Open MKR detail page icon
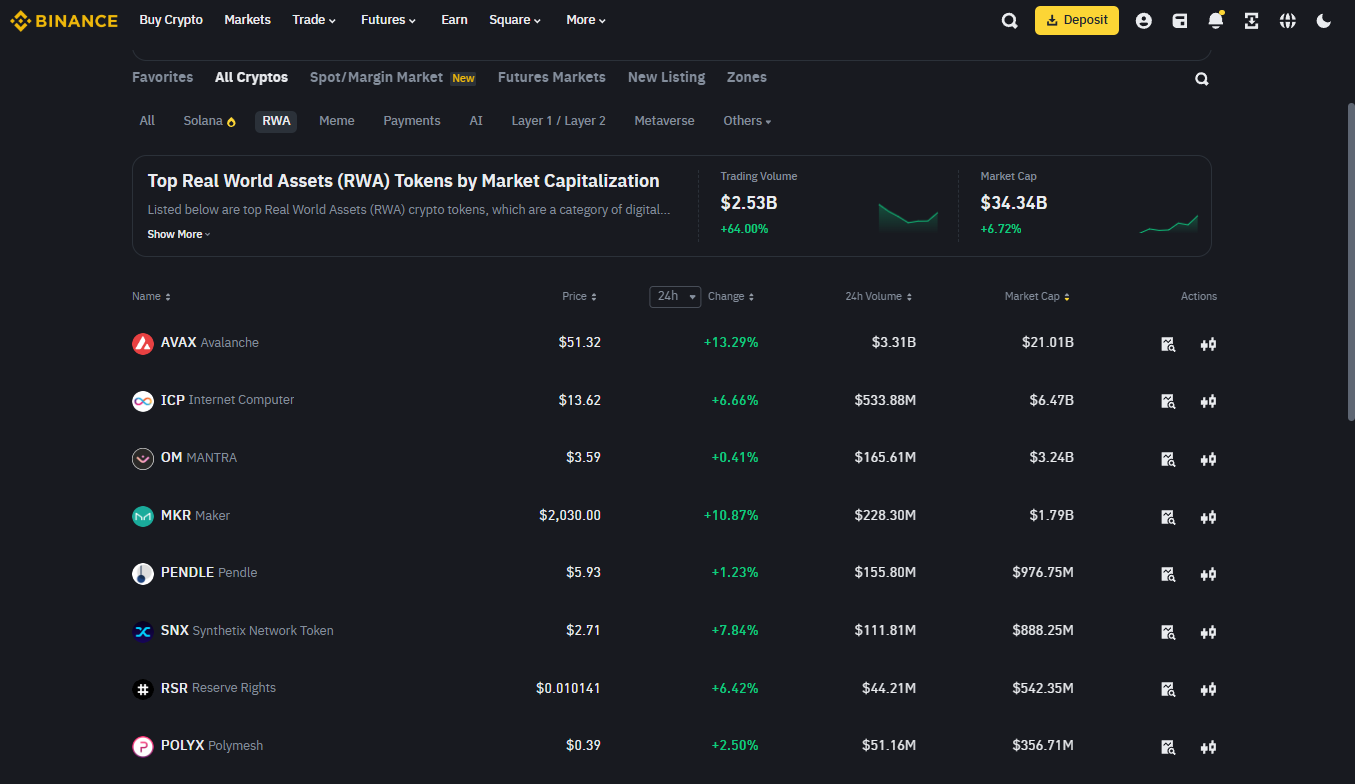Viewport: 1355px width, 784px height. pos(1168,517)
